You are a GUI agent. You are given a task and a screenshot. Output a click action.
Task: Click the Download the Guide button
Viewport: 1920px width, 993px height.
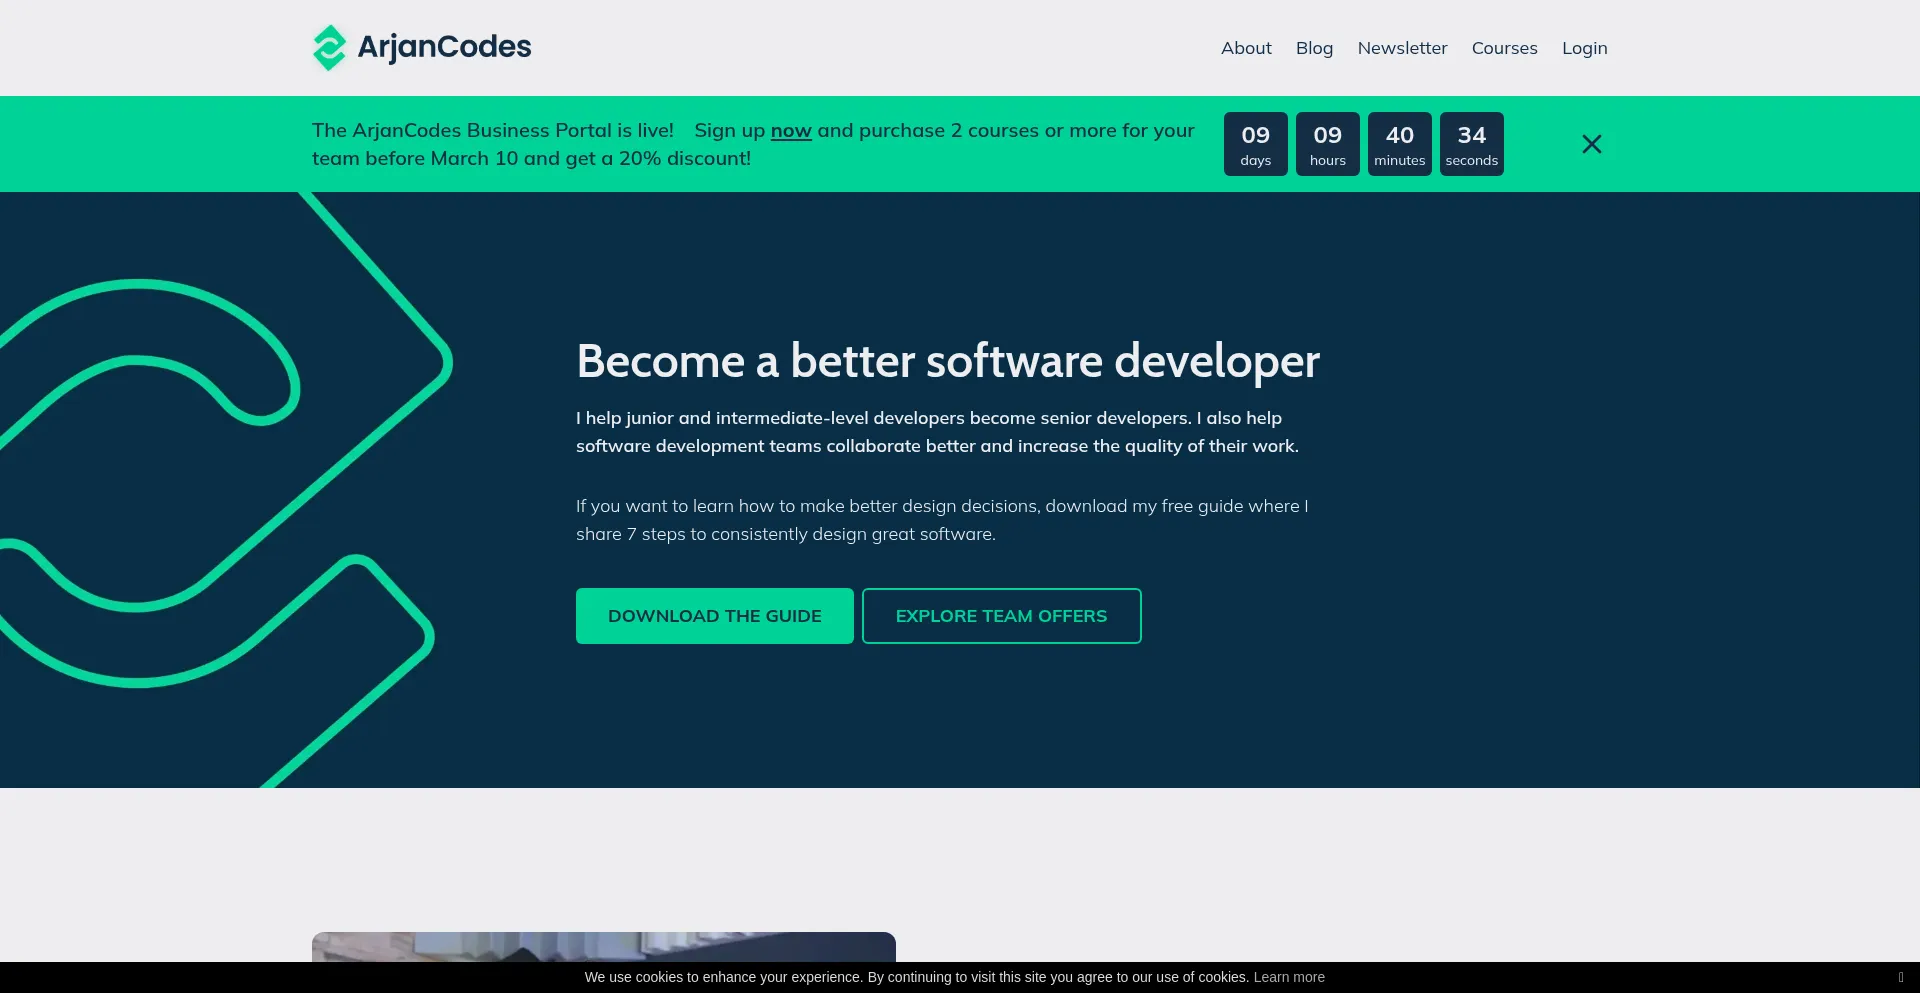715,616
